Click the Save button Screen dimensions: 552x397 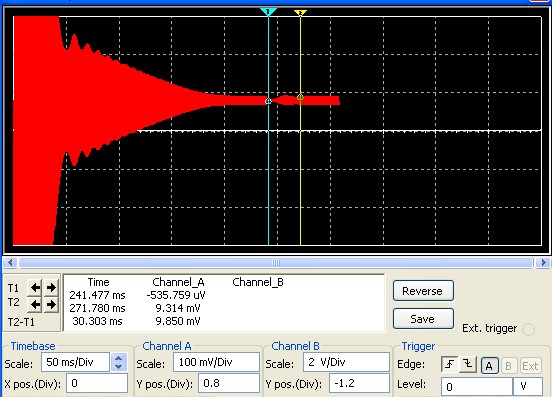(423, 319)
